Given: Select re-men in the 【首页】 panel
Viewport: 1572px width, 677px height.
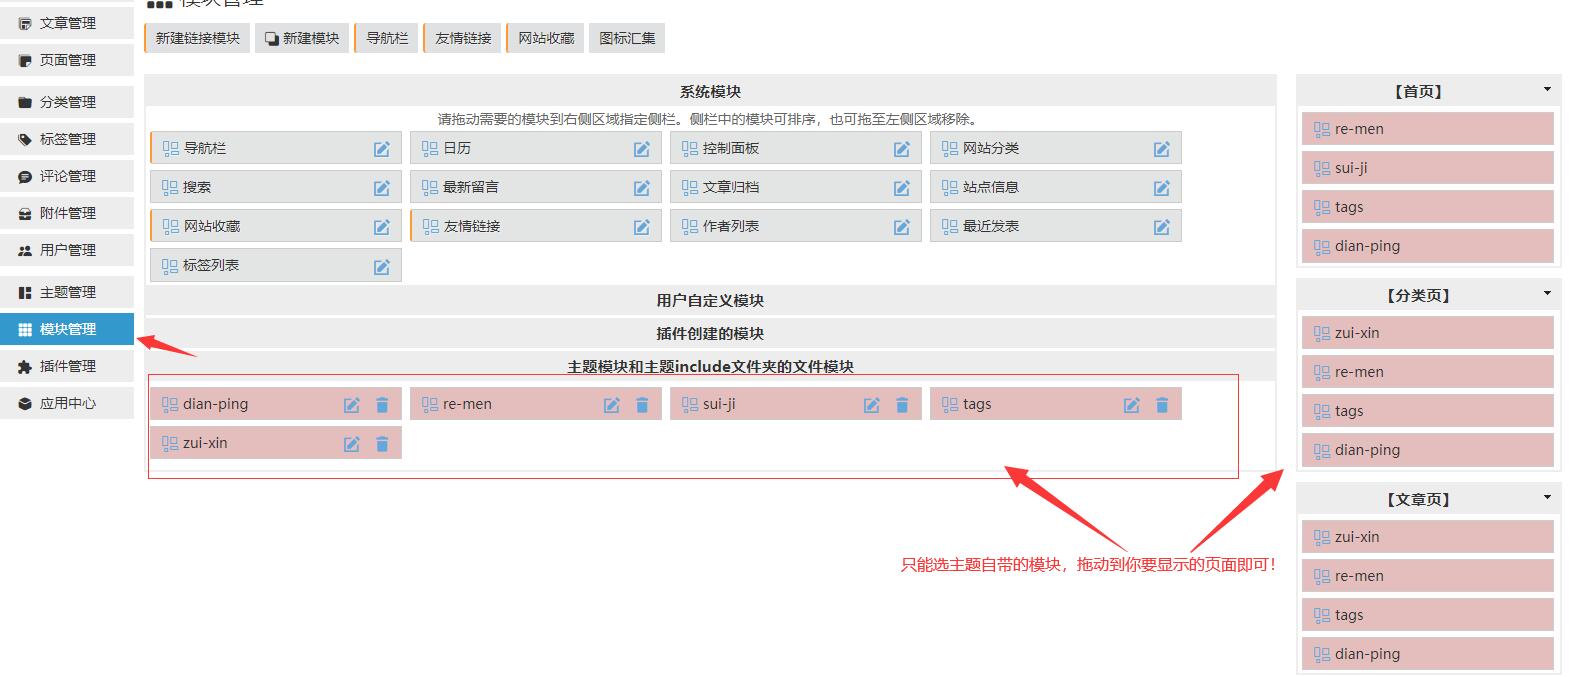Looking at the screenshot, I should coord(1428,129).
